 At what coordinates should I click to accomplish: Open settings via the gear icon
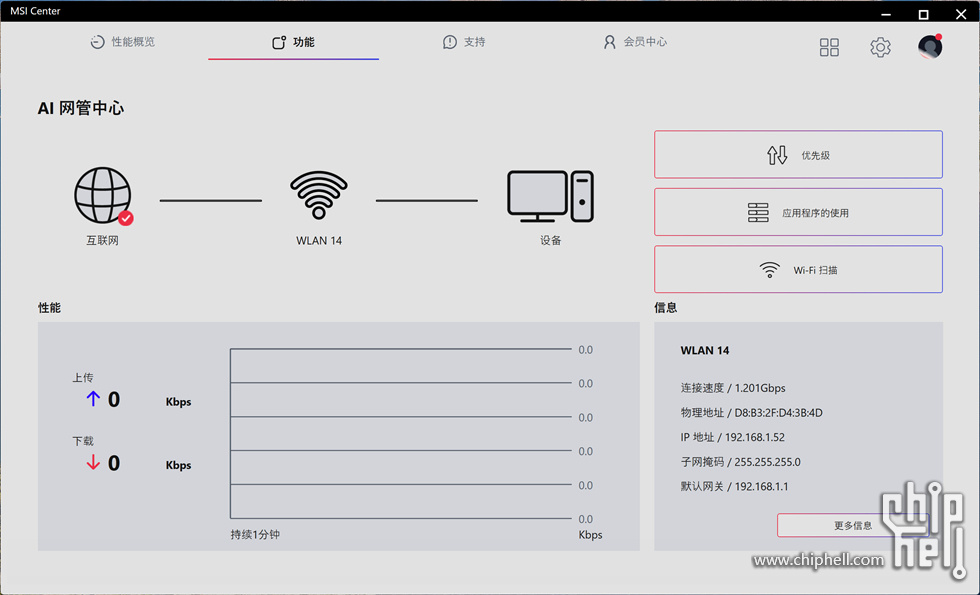coord(880,47)
